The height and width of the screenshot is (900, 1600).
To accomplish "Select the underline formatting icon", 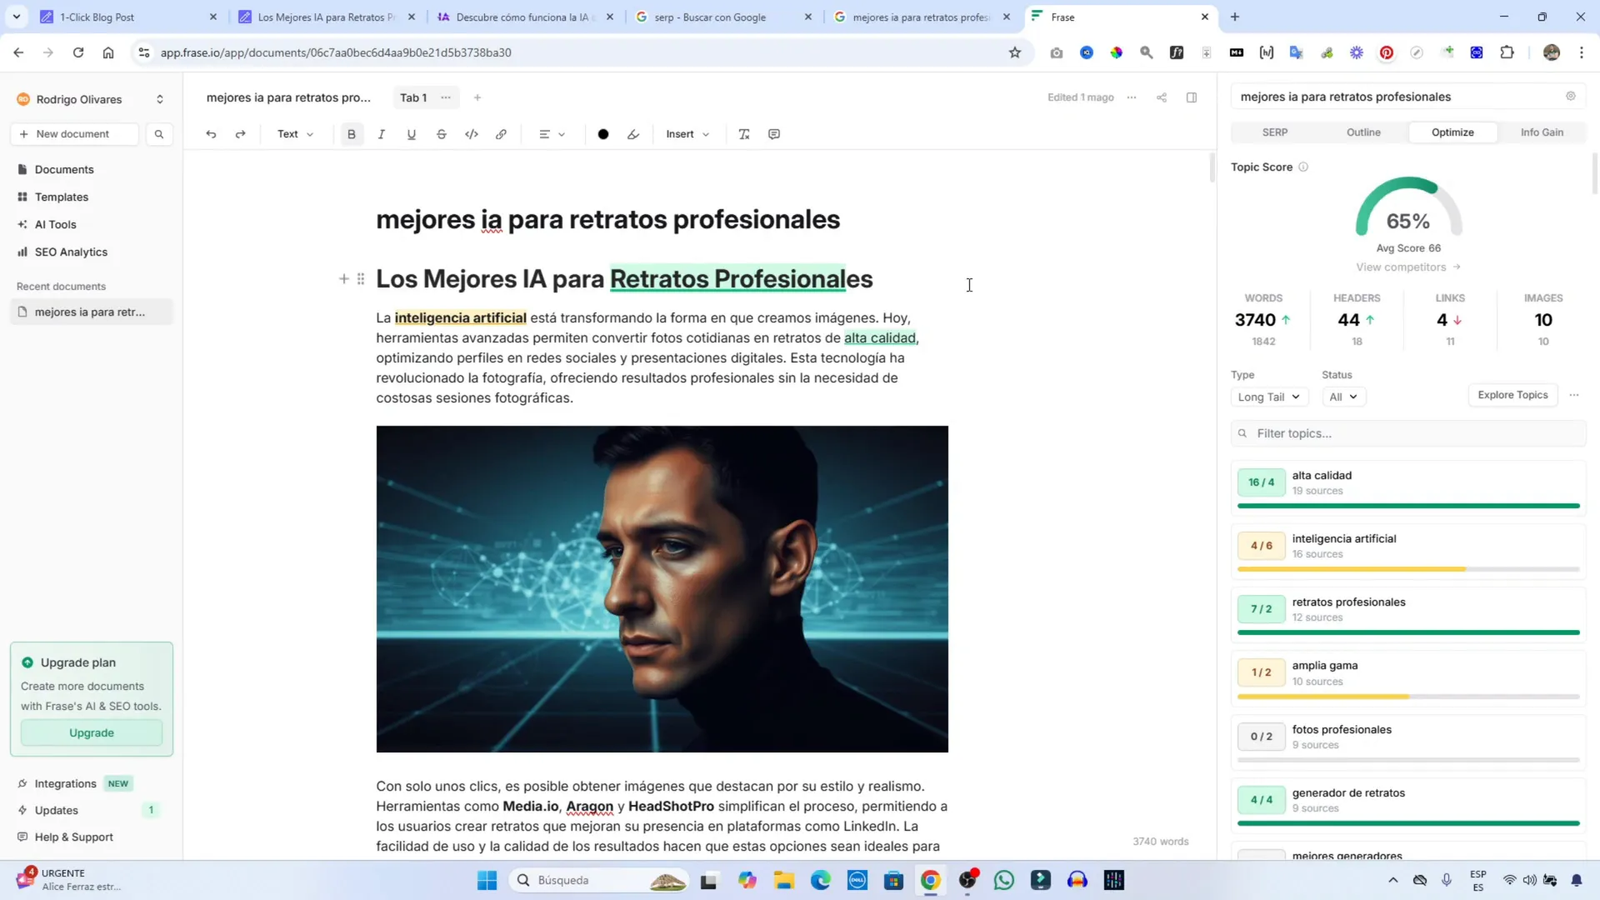I will click(411, 133).
